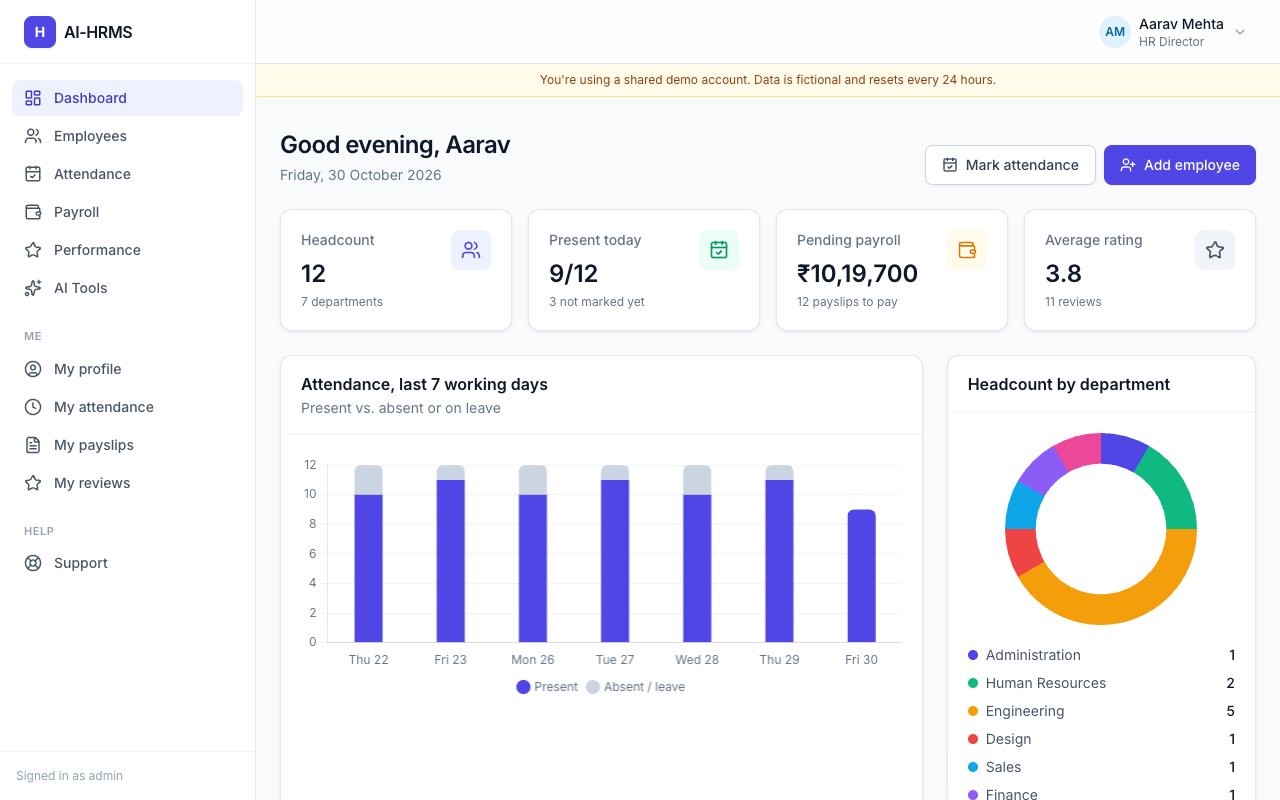The image size is (1280, 800).
Task: Open Support in the Help section
Action: [x=127, y=563]
